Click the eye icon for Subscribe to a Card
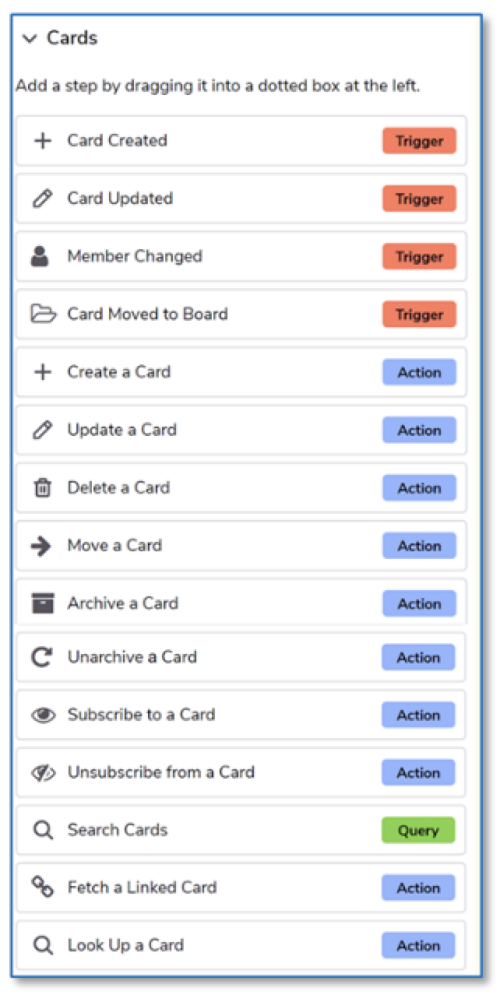This screenshot has height=995, width=500. [x=43, y=715]
